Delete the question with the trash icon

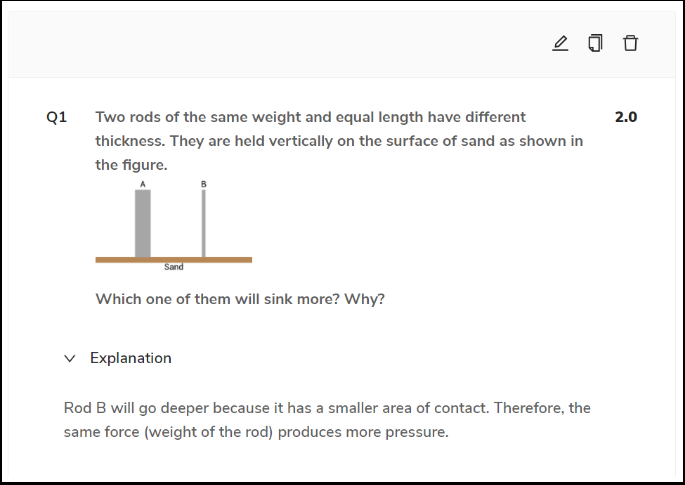tap(630, 43)
